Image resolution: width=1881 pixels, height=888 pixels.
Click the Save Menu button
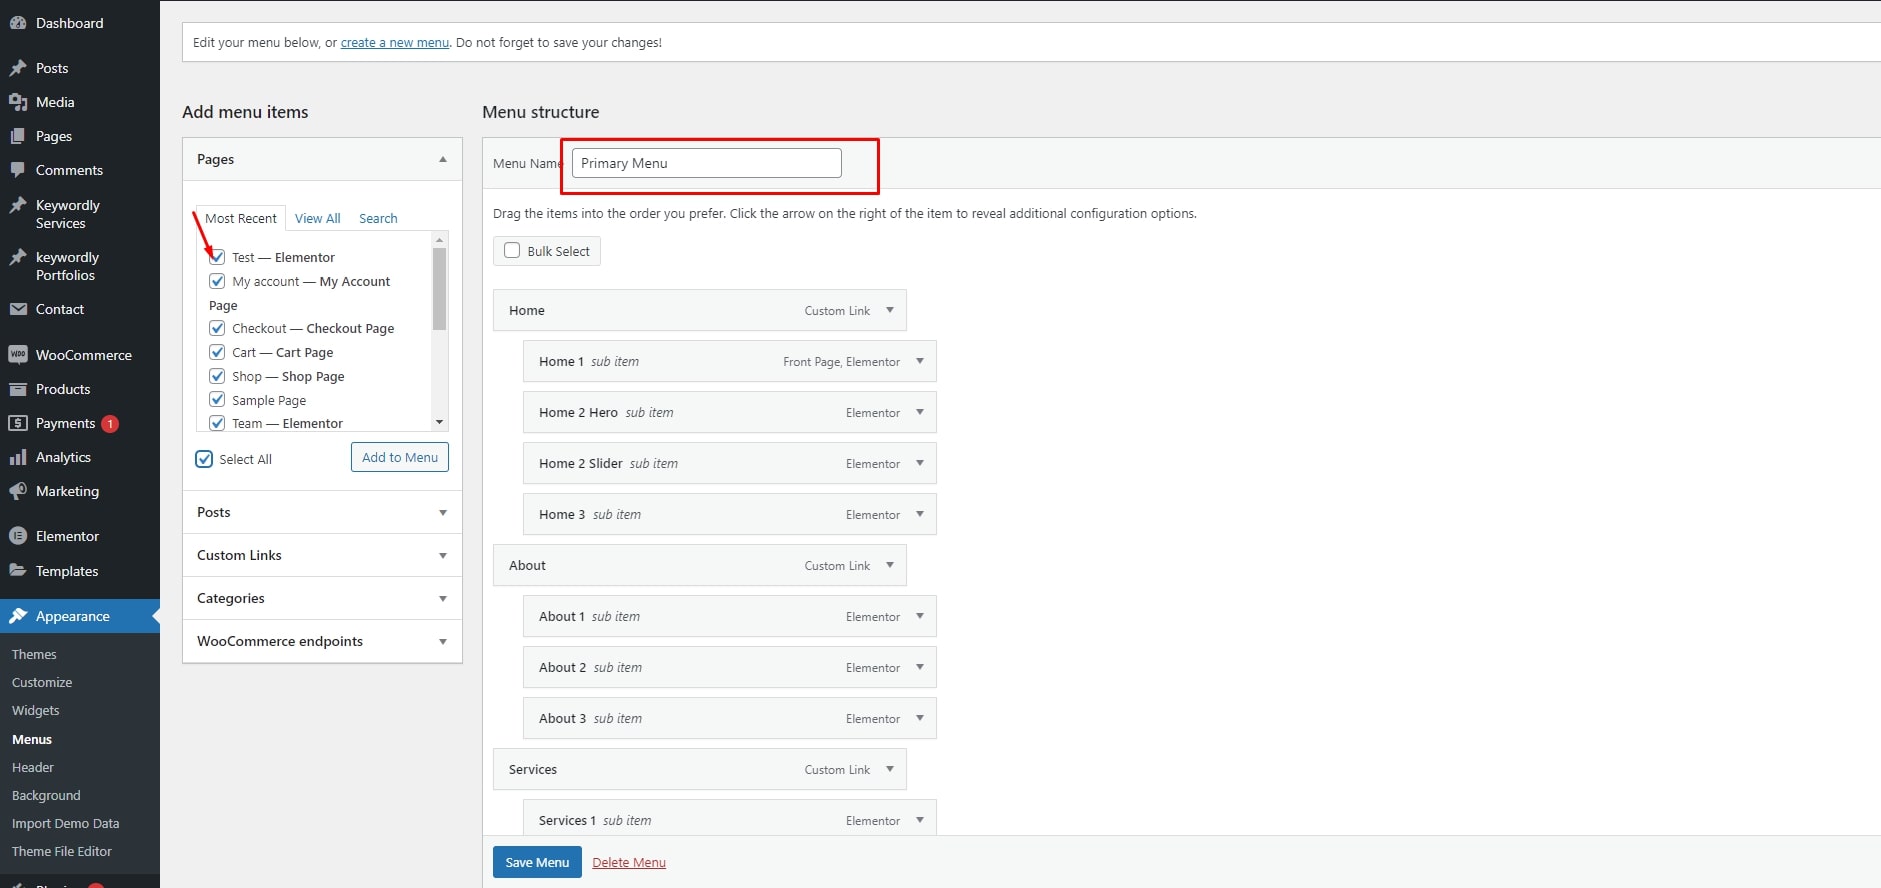(537, 862)
